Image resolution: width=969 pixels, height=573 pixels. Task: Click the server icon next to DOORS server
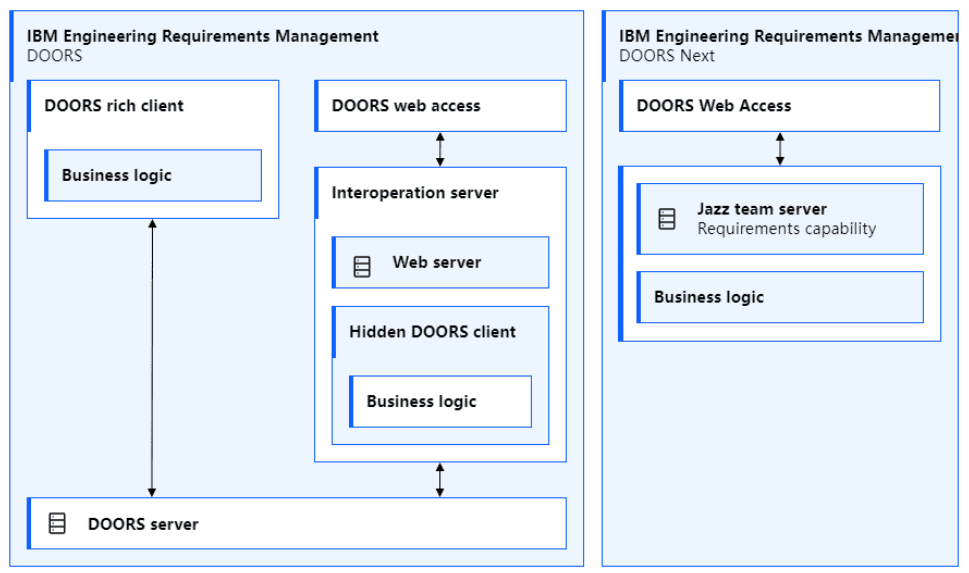58,523
